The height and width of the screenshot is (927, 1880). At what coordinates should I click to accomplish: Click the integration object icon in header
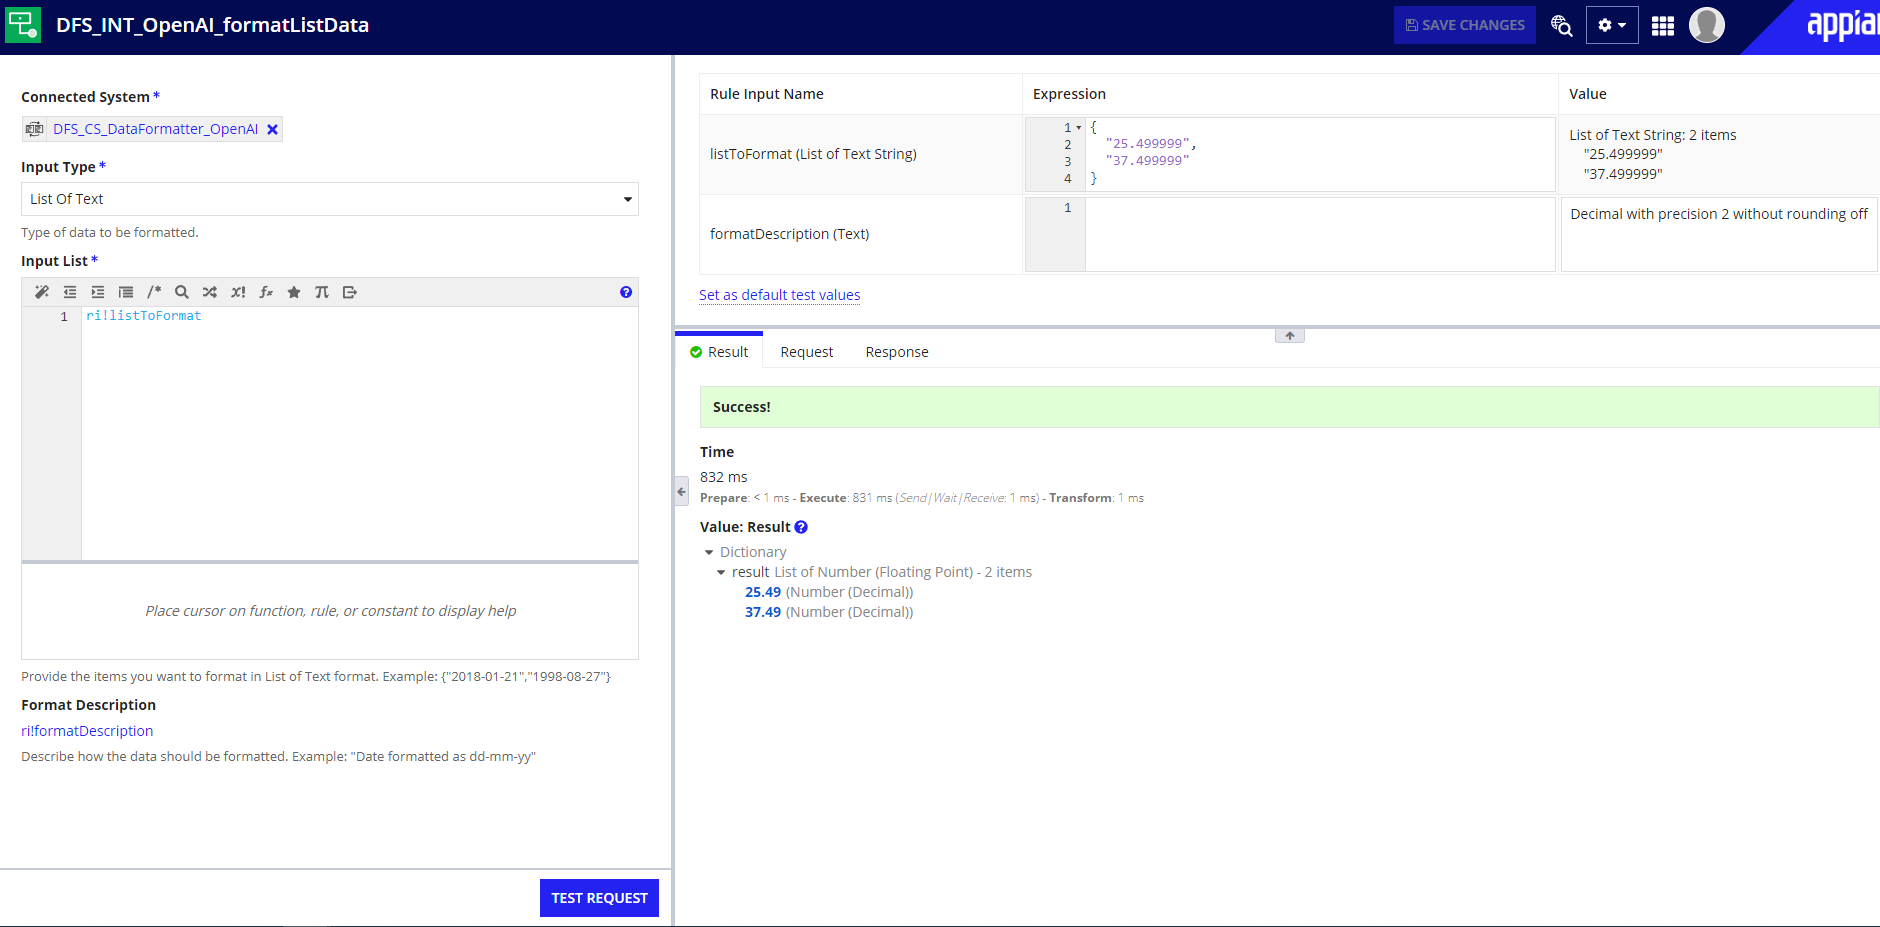[23, 25]
